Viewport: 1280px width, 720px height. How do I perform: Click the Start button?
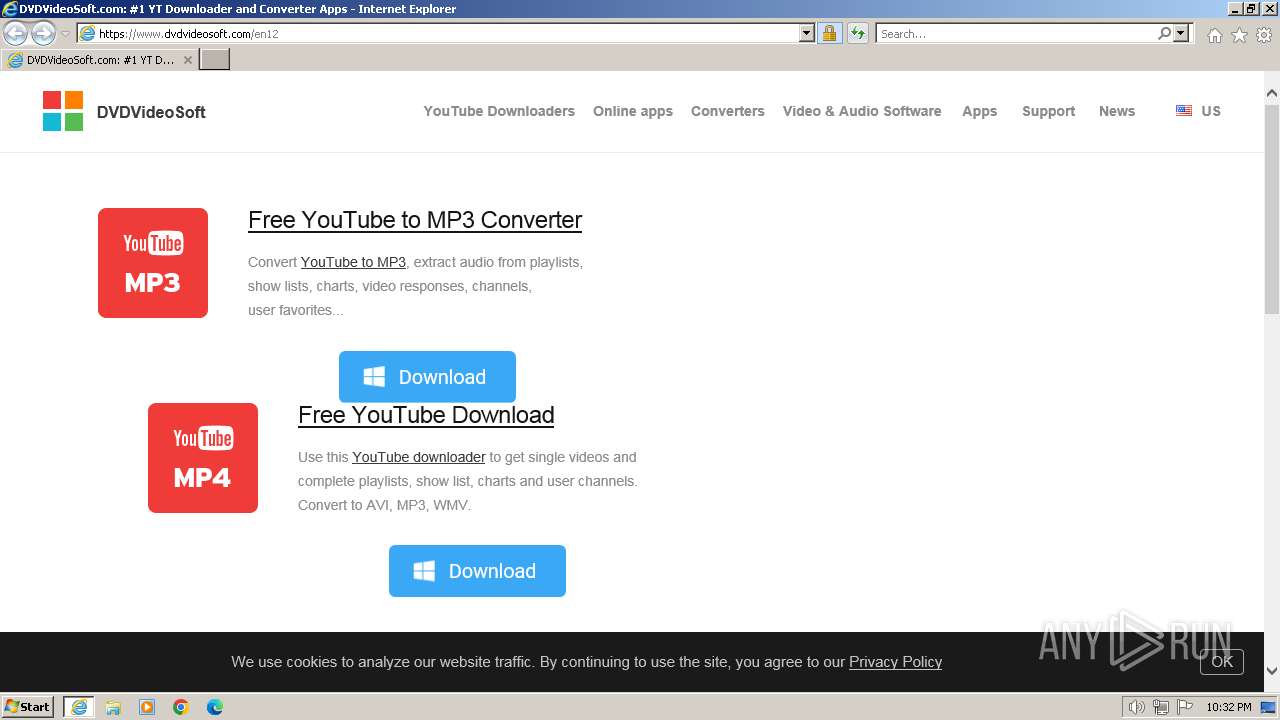(x=28, y=707)
